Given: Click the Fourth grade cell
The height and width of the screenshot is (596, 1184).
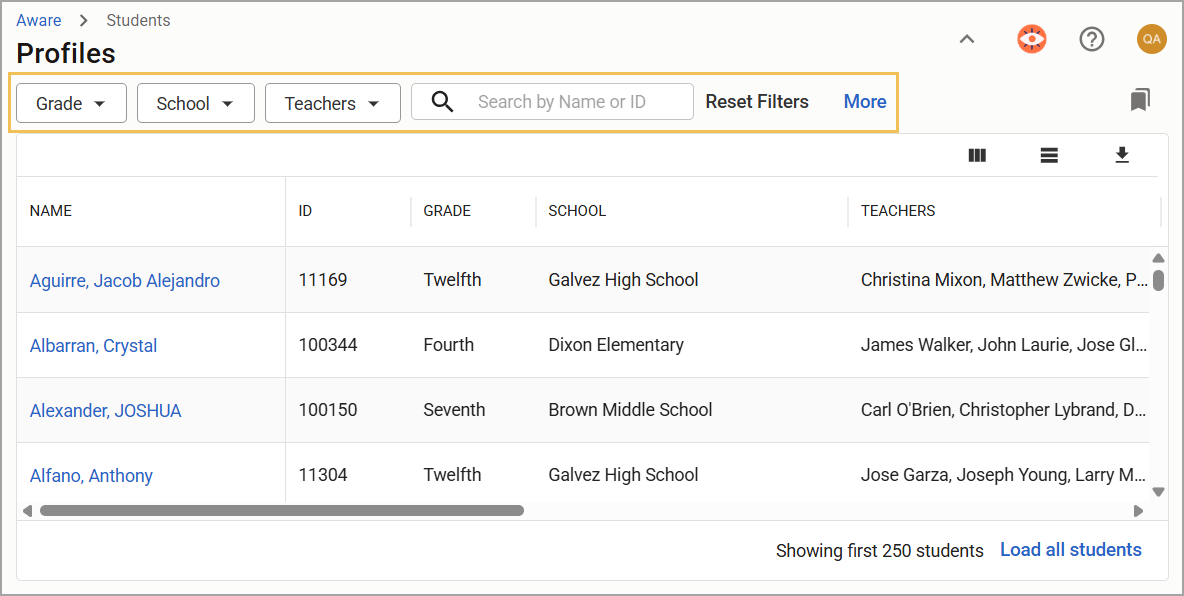Looking at the screenshot, I should tap(449, 345).
